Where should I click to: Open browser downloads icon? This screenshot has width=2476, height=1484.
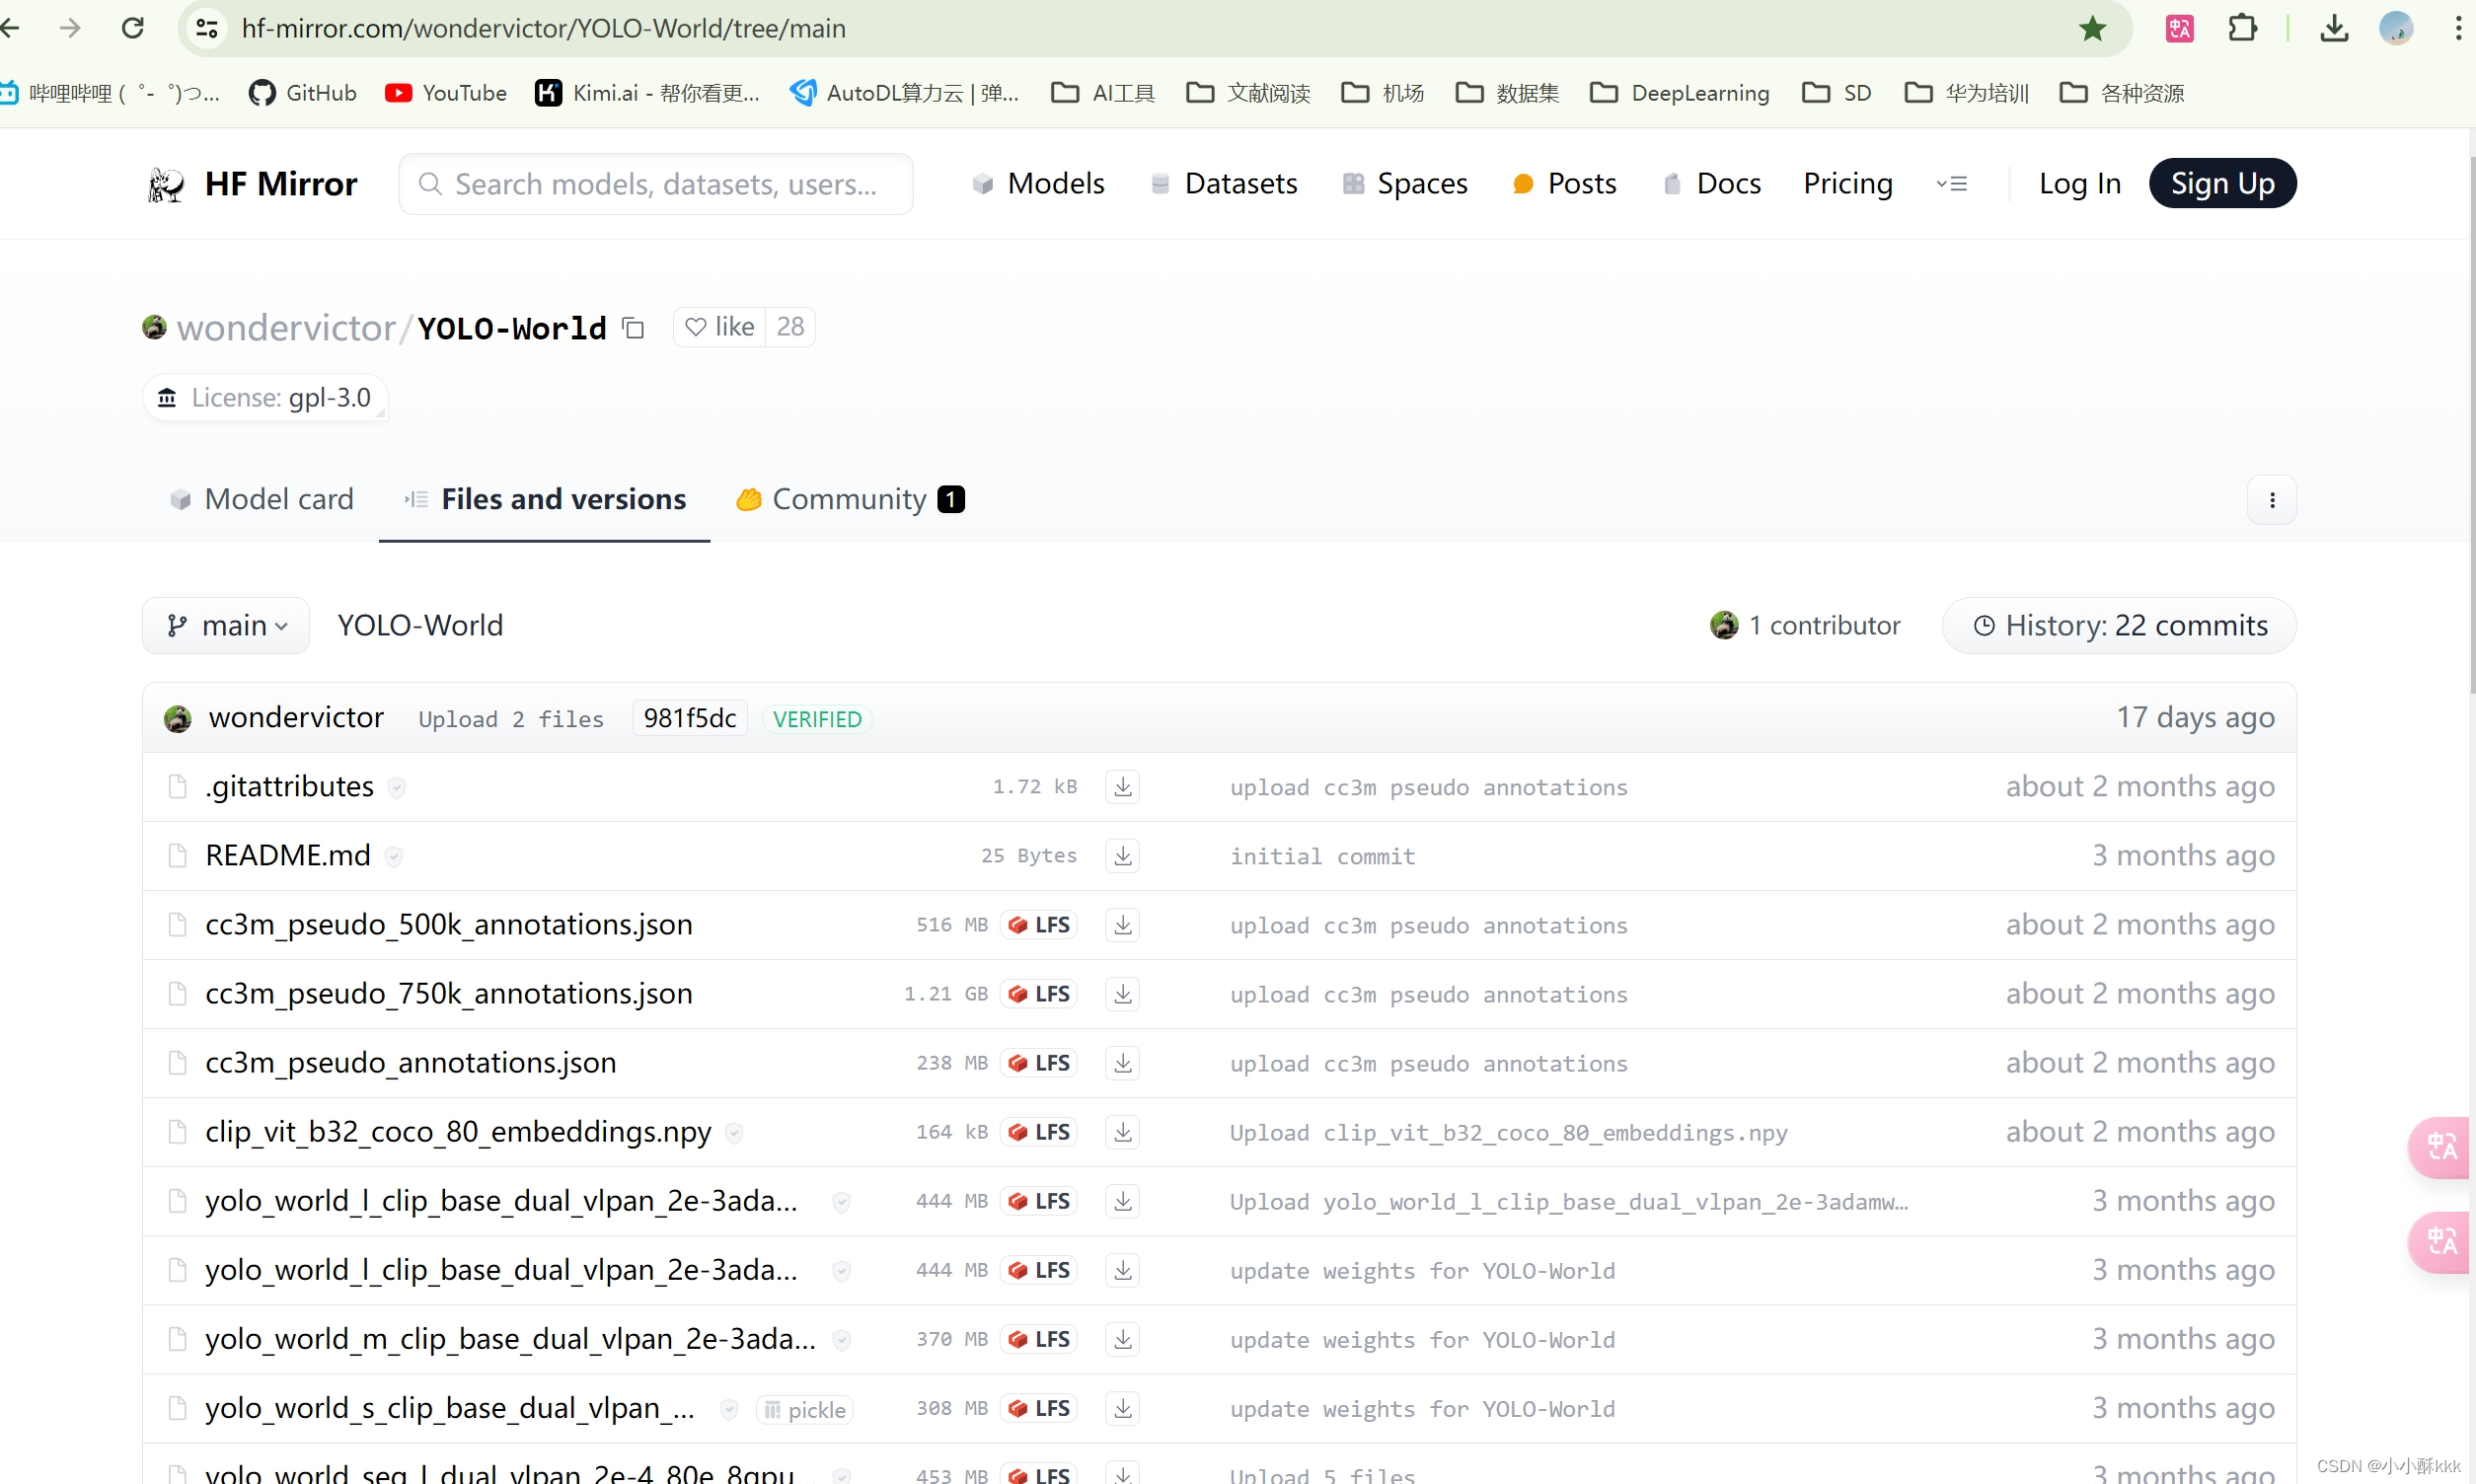tap(2334, 28)
